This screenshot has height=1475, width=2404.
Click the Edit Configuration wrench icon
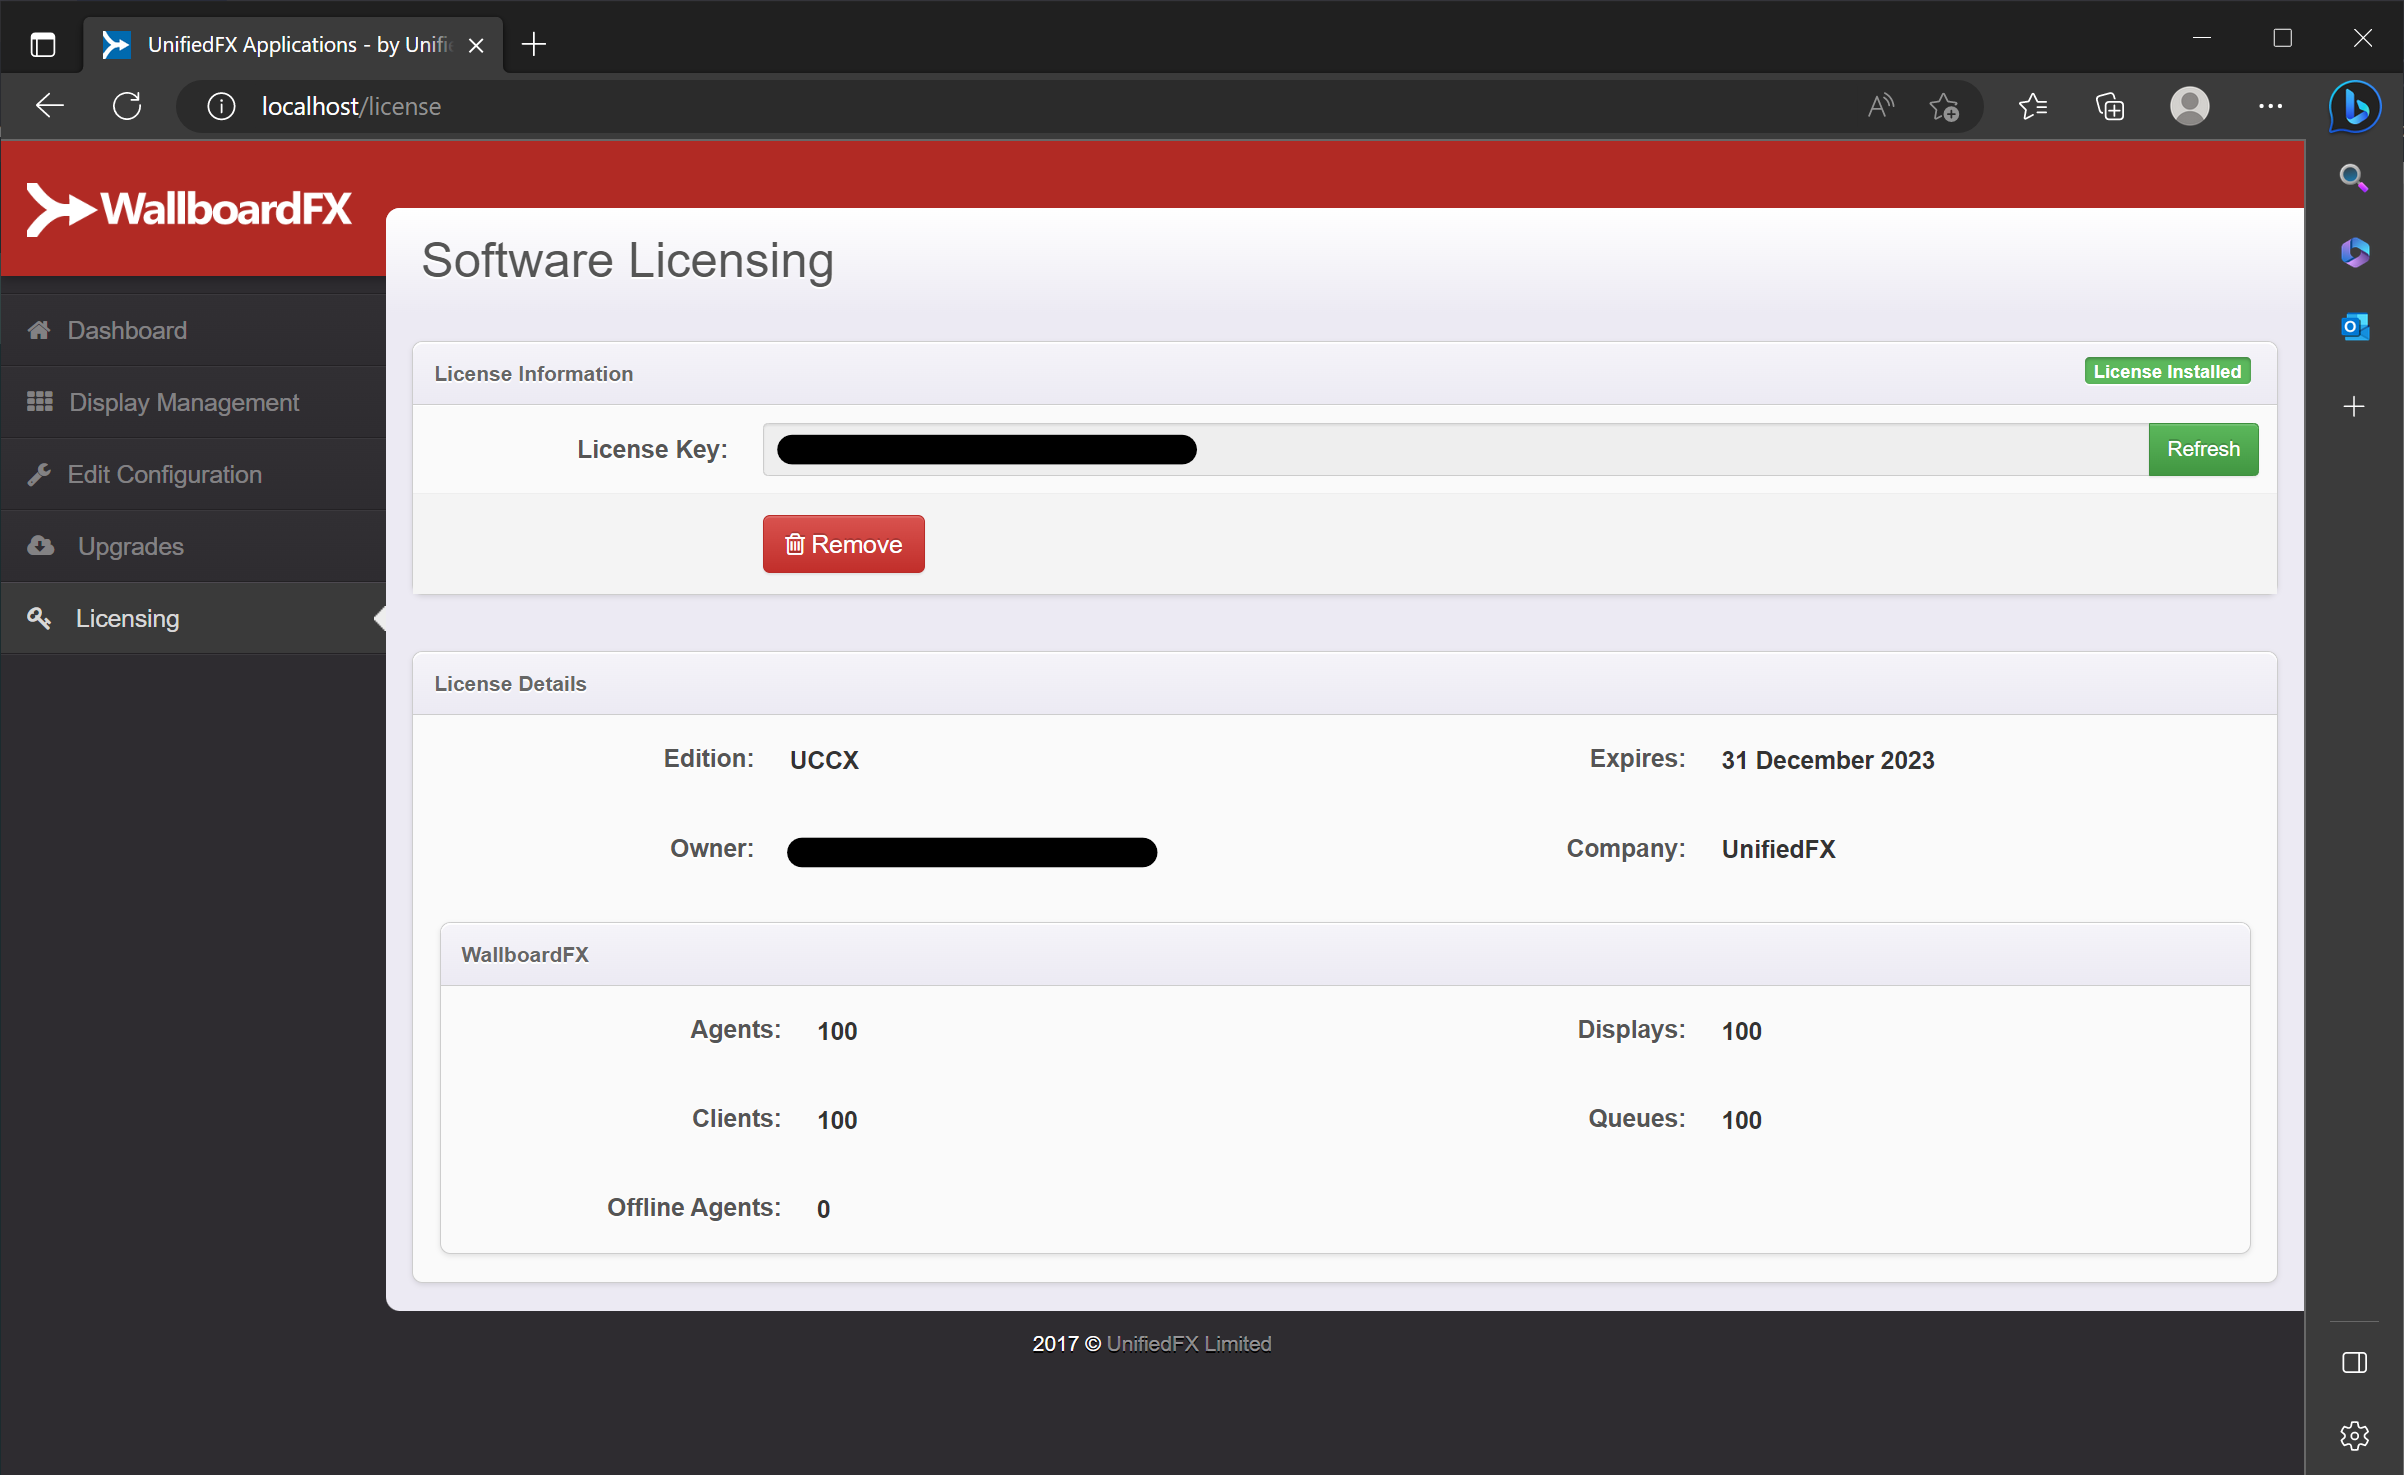pos(39,474)
